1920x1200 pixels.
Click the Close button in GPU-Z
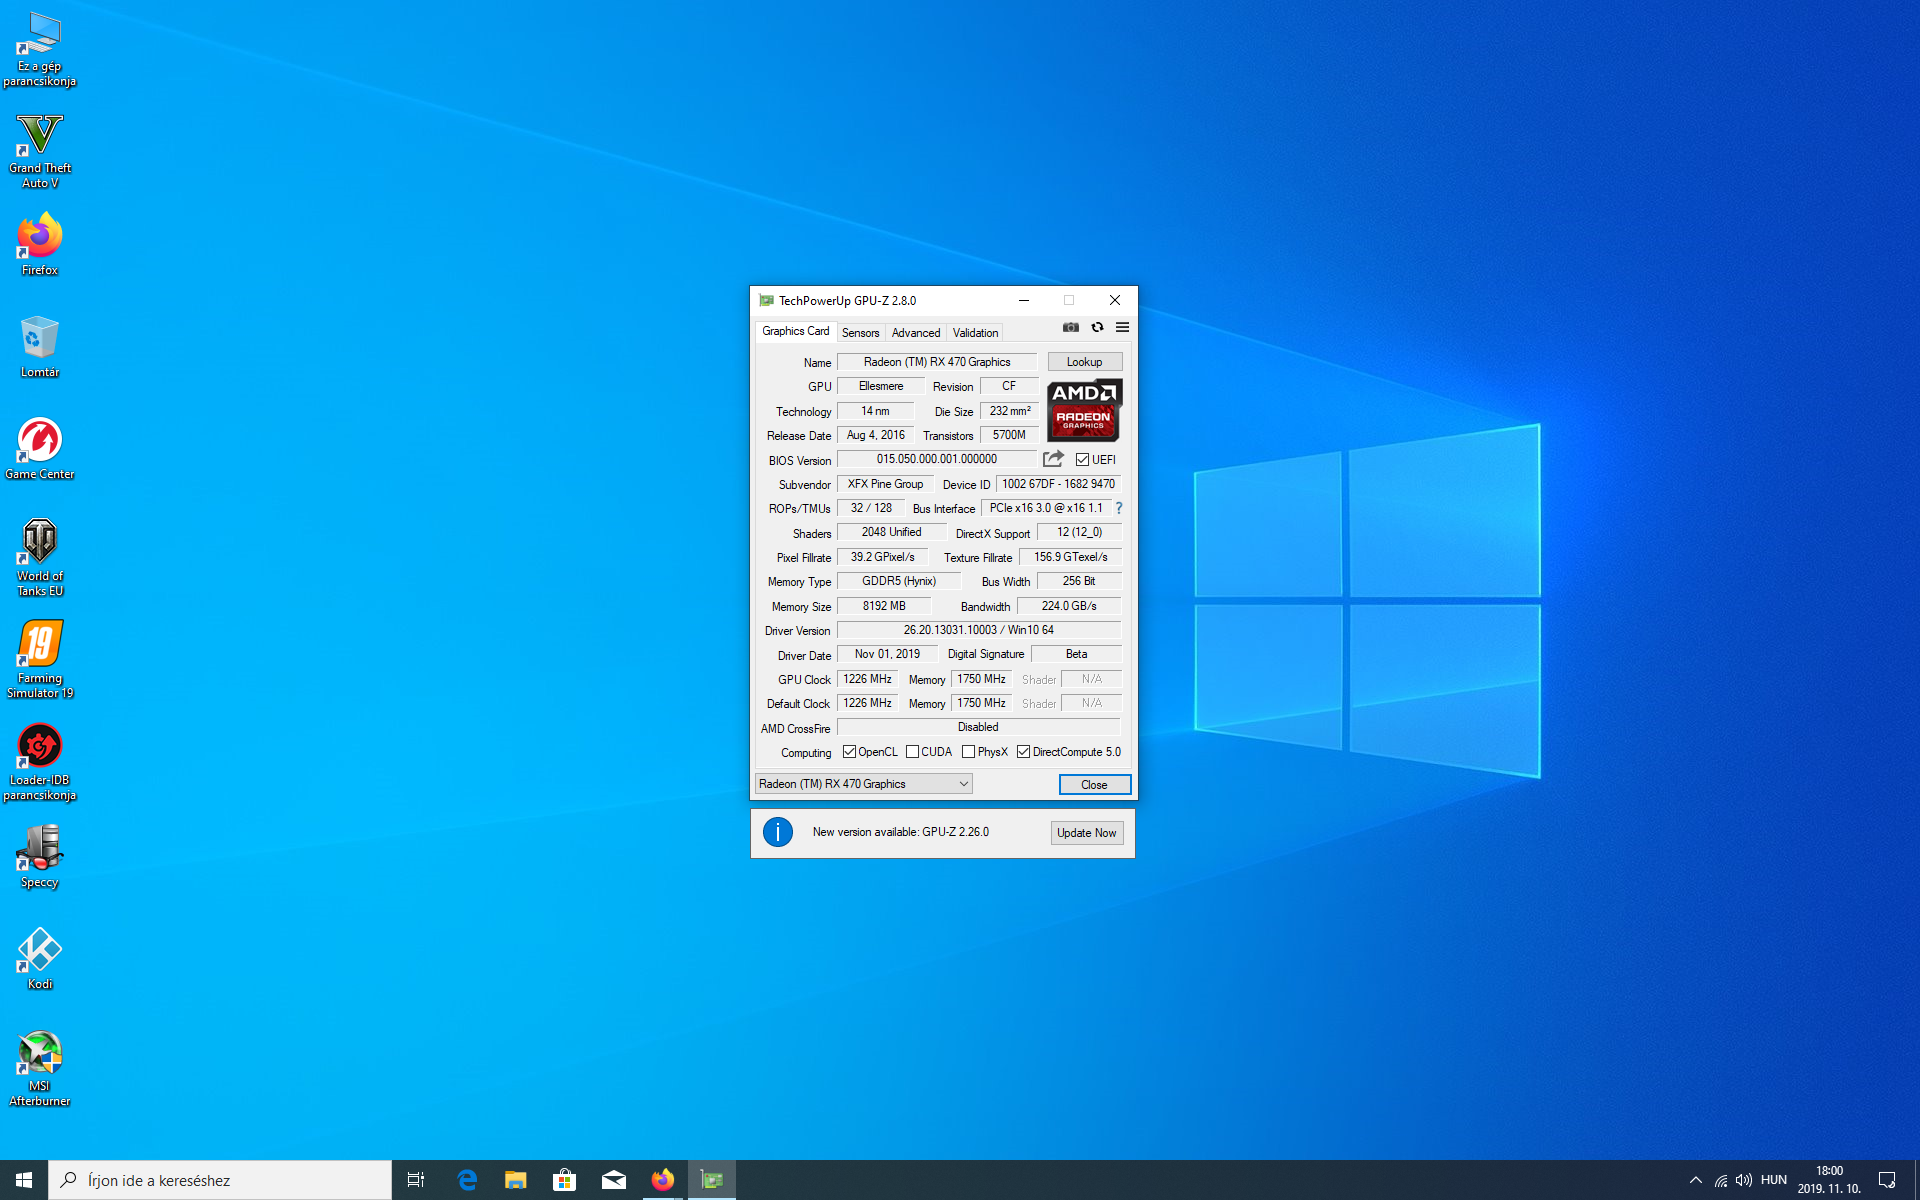click(1094, 785)
